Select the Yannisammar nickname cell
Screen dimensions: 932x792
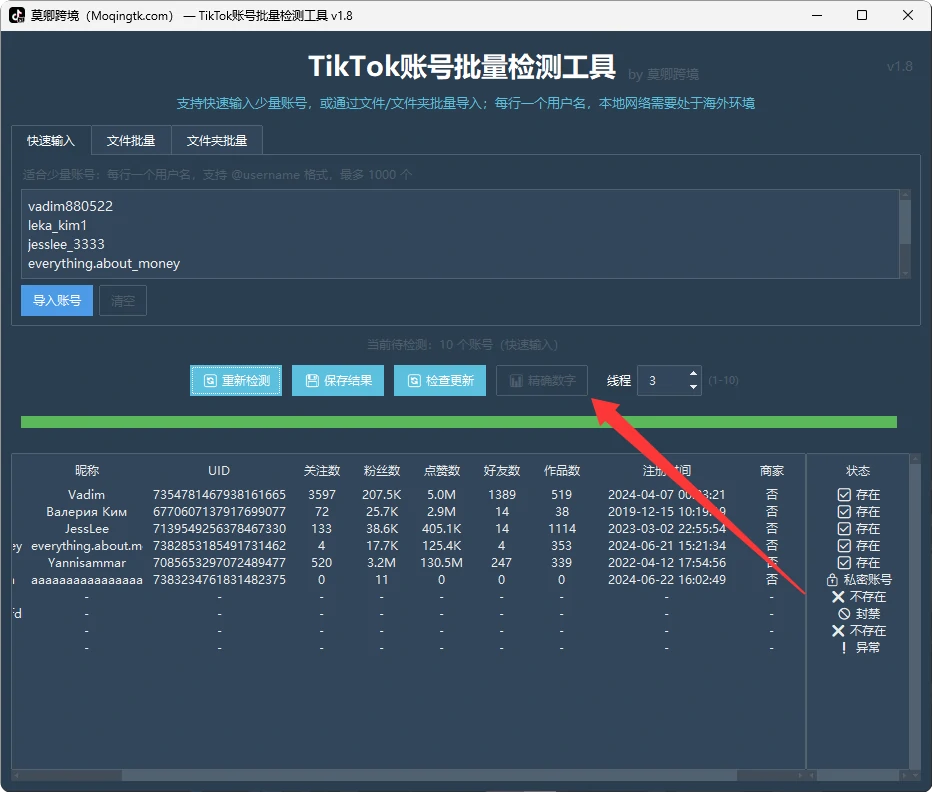87,562
